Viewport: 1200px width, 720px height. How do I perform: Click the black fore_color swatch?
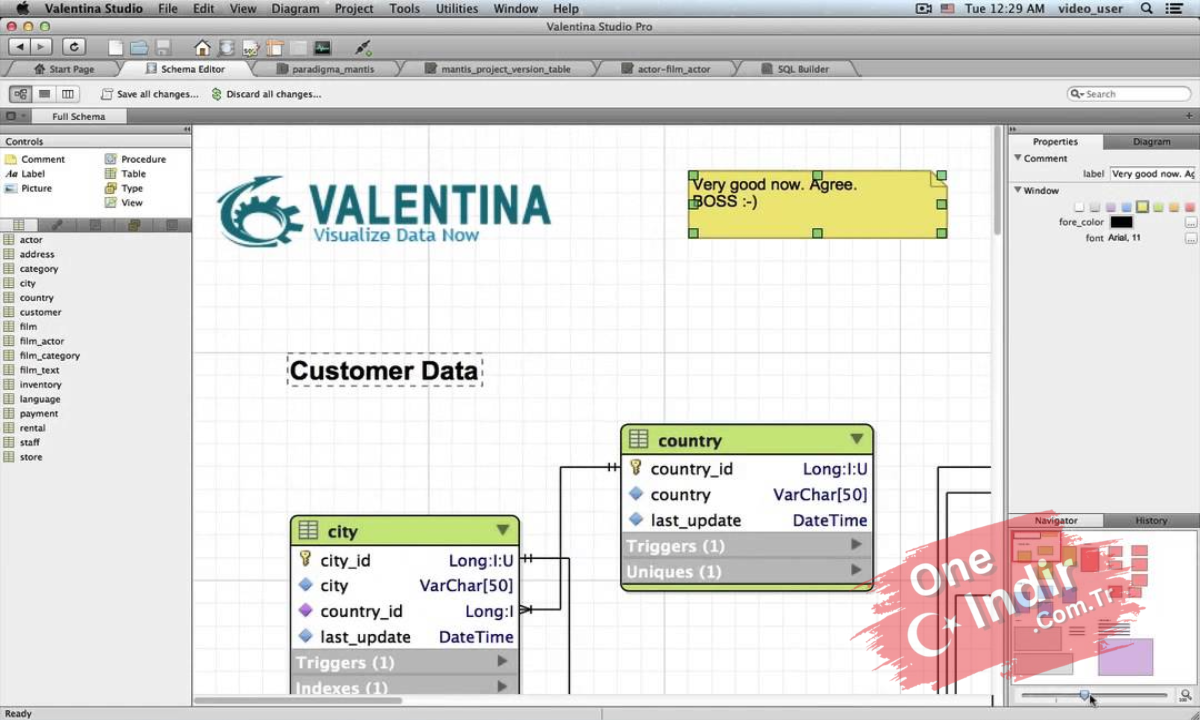(1121, 222)
